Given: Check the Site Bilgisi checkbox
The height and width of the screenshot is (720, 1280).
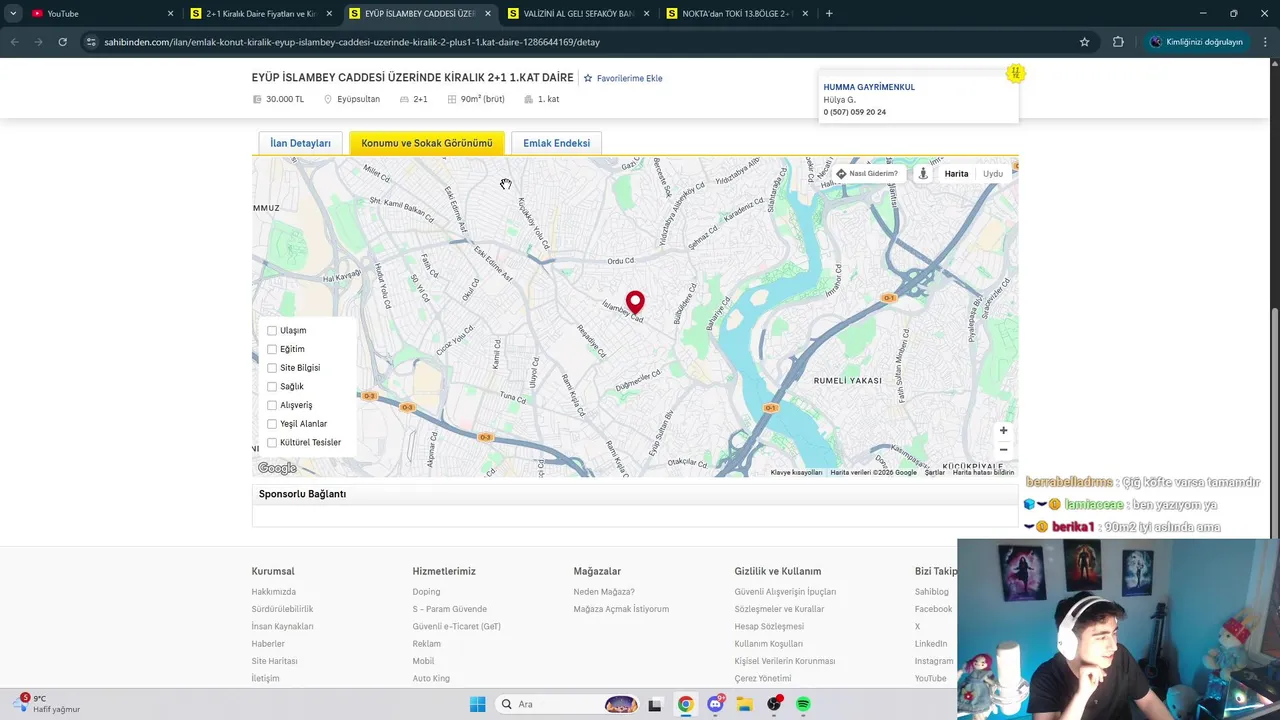Looking at the screenshot, I should pos(272,368).
